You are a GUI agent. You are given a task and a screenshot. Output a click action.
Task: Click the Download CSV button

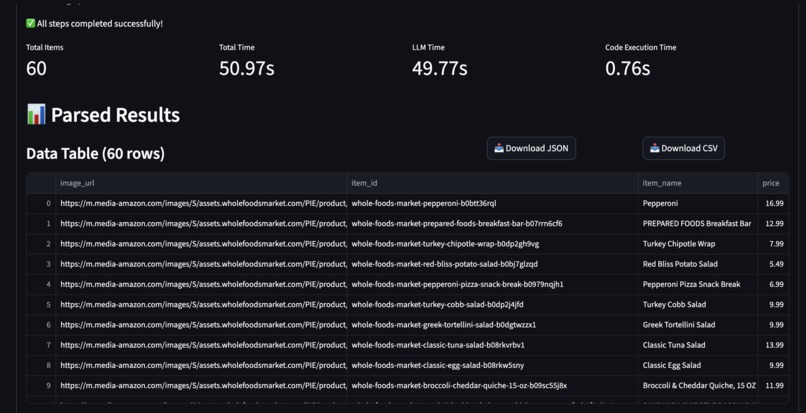click(683, 149)
